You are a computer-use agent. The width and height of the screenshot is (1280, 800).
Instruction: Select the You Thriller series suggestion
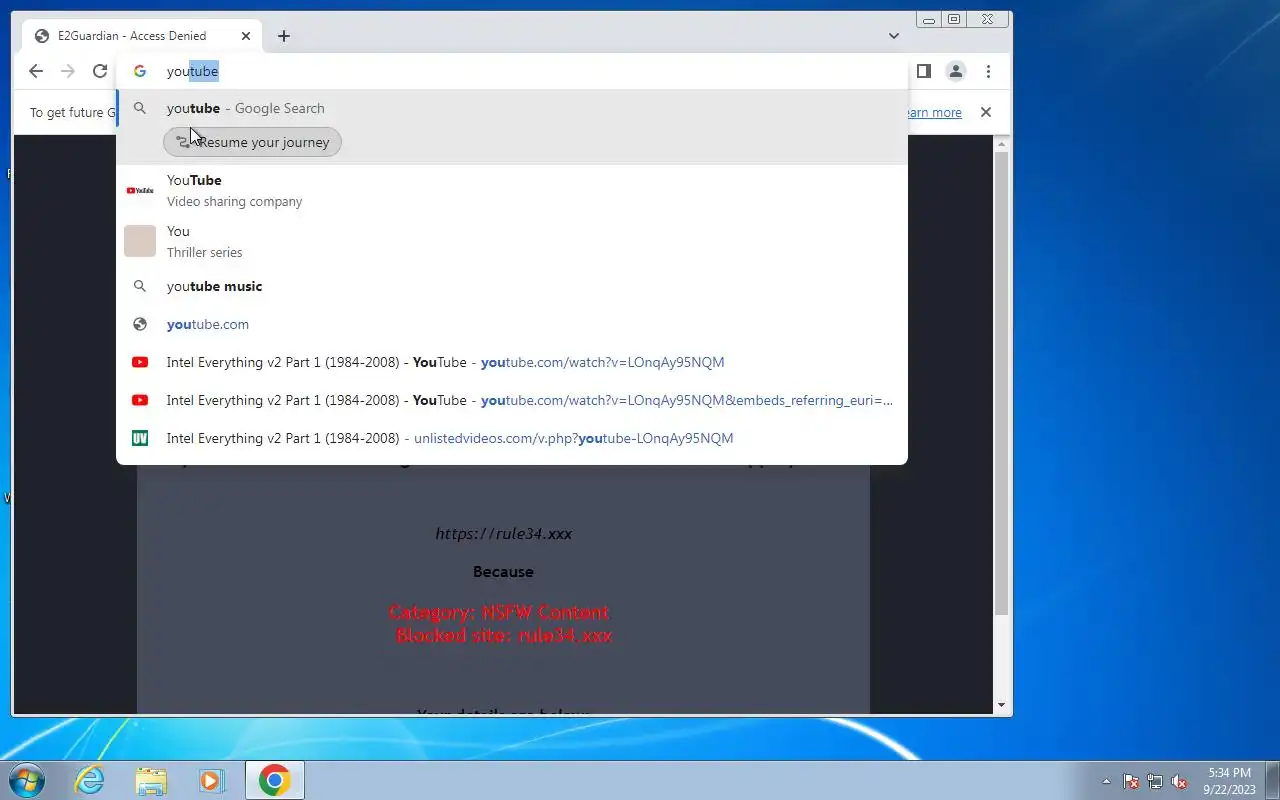click(512, 241)
